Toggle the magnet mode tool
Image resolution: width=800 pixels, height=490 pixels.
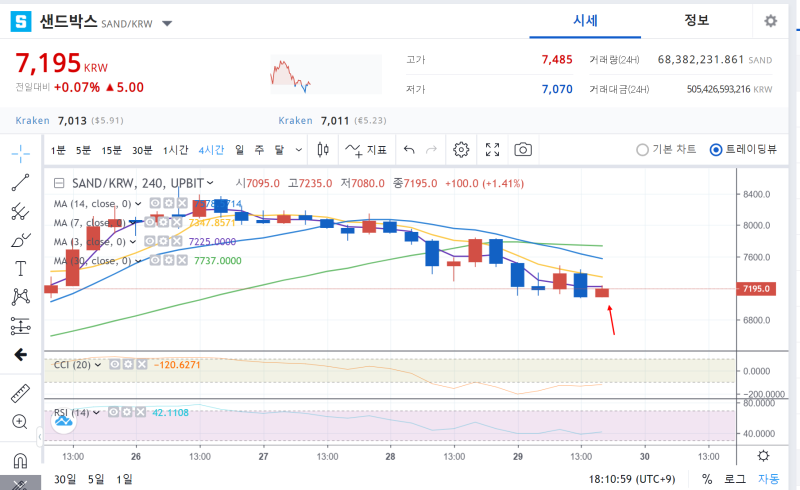pyautogui.click(x=20, y=460)
